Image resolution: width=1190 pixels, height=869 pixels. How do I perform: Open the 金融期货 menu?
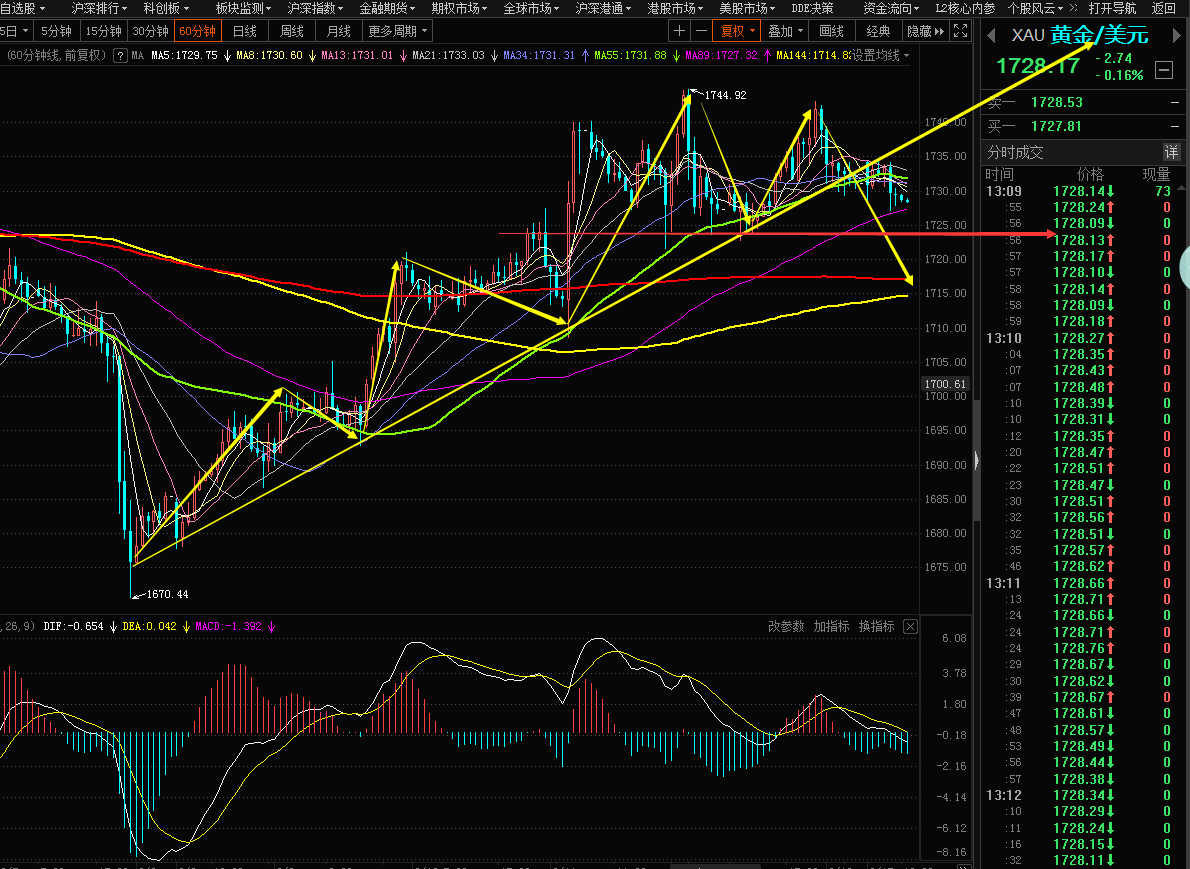[387, 8]
